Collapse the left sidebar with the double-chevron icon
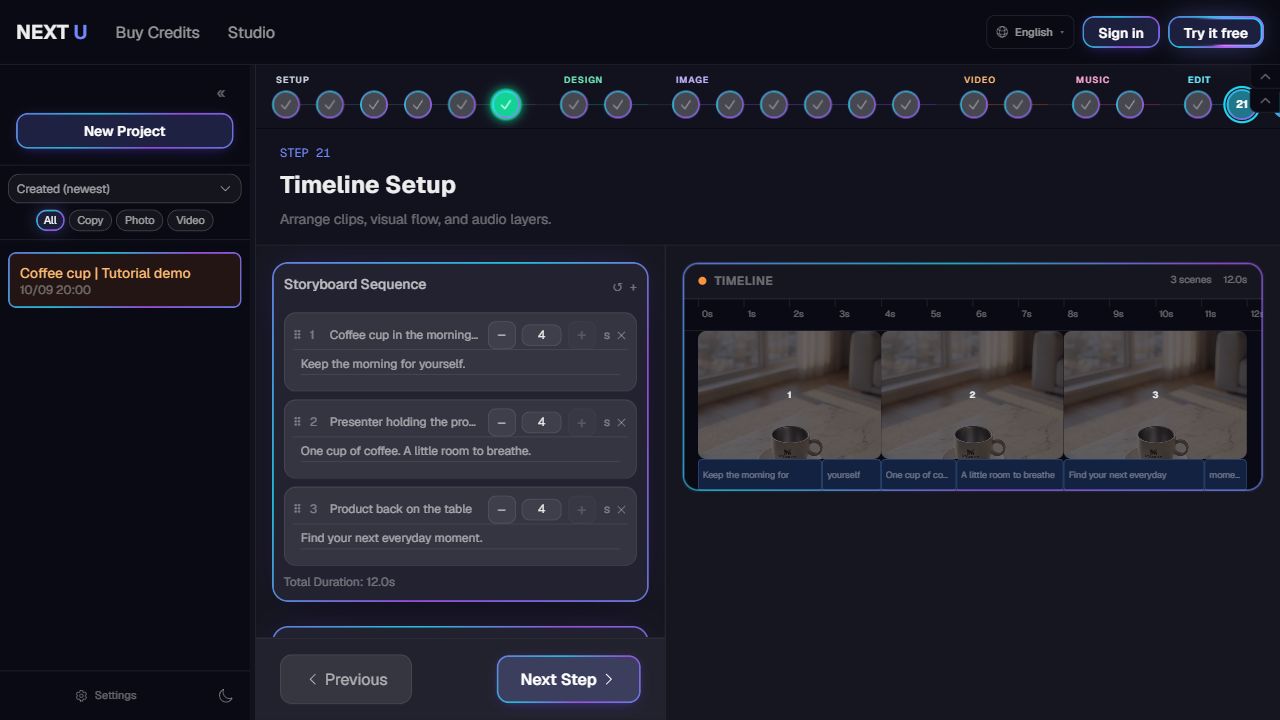The height and width of the screenshot is (720, 1280). [x=221, y=93]
